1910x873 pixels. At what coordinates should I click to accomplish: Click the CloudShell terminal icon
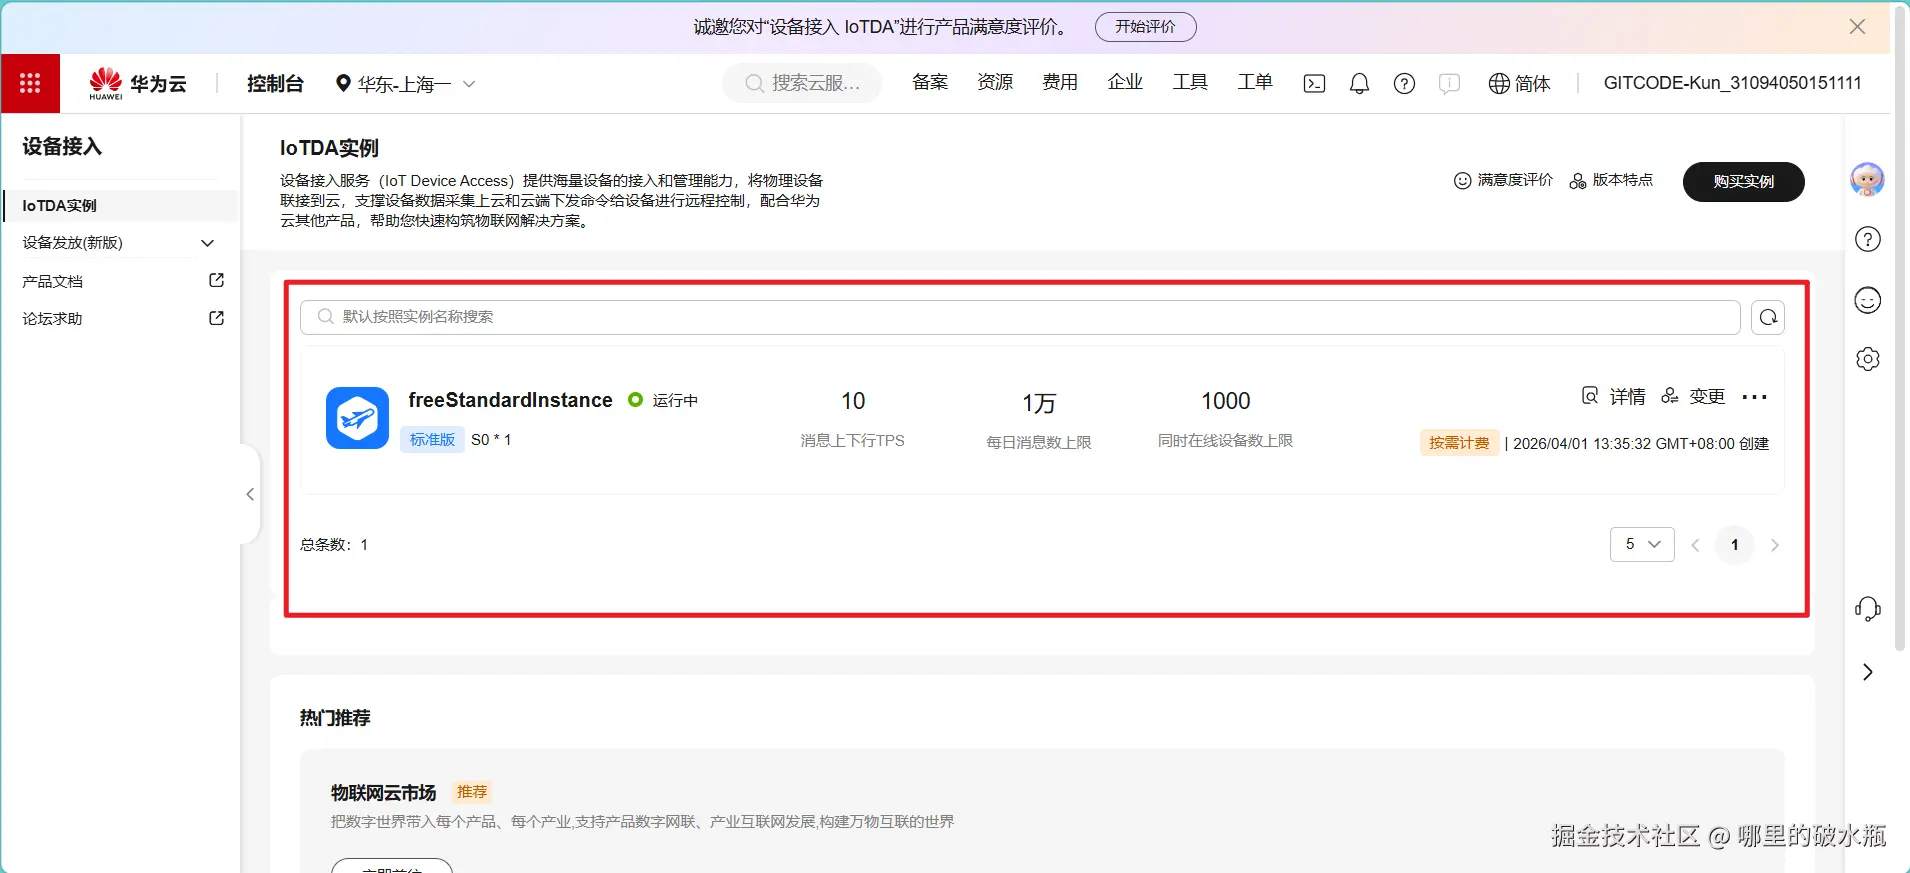coord(1314,84)
